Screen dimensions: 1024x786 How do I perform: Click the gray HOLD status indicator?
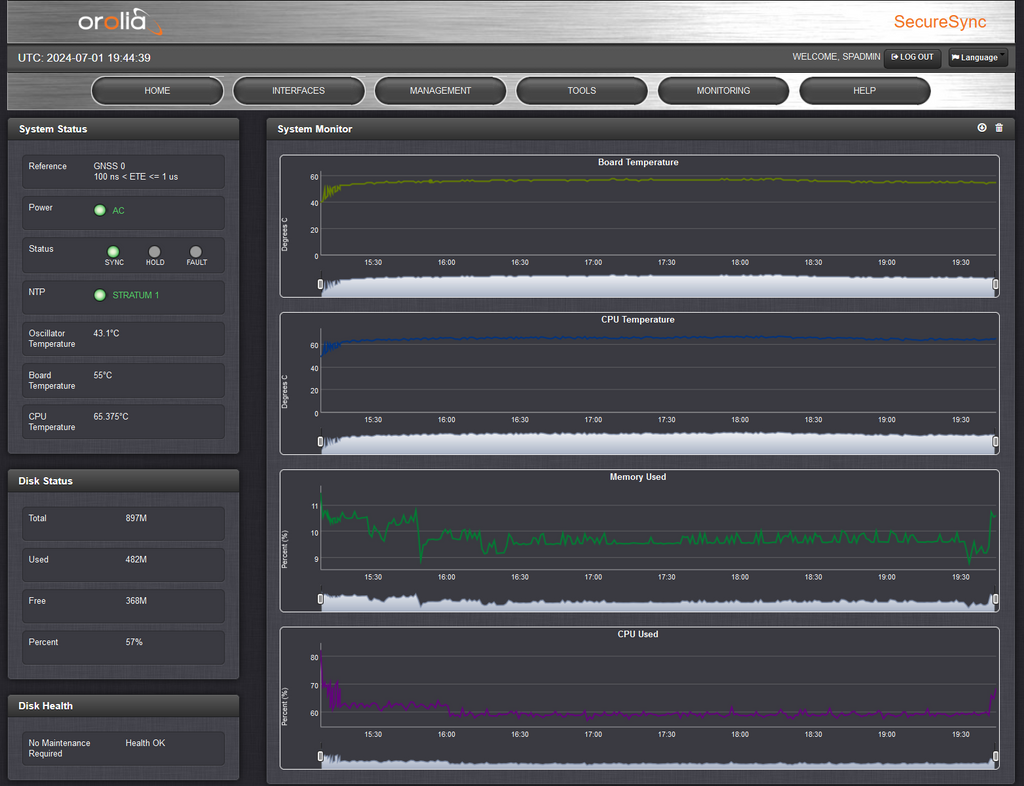coord(154,252)
